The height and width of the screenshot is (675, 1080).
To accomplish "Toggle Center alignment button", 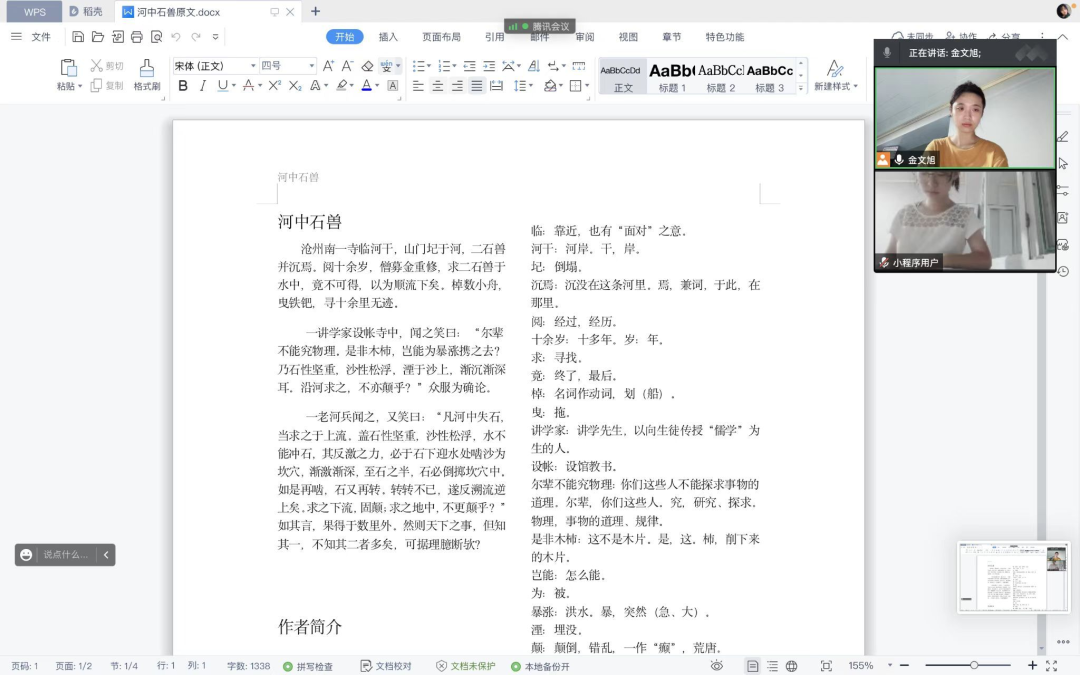I will [x=437, y=85].
